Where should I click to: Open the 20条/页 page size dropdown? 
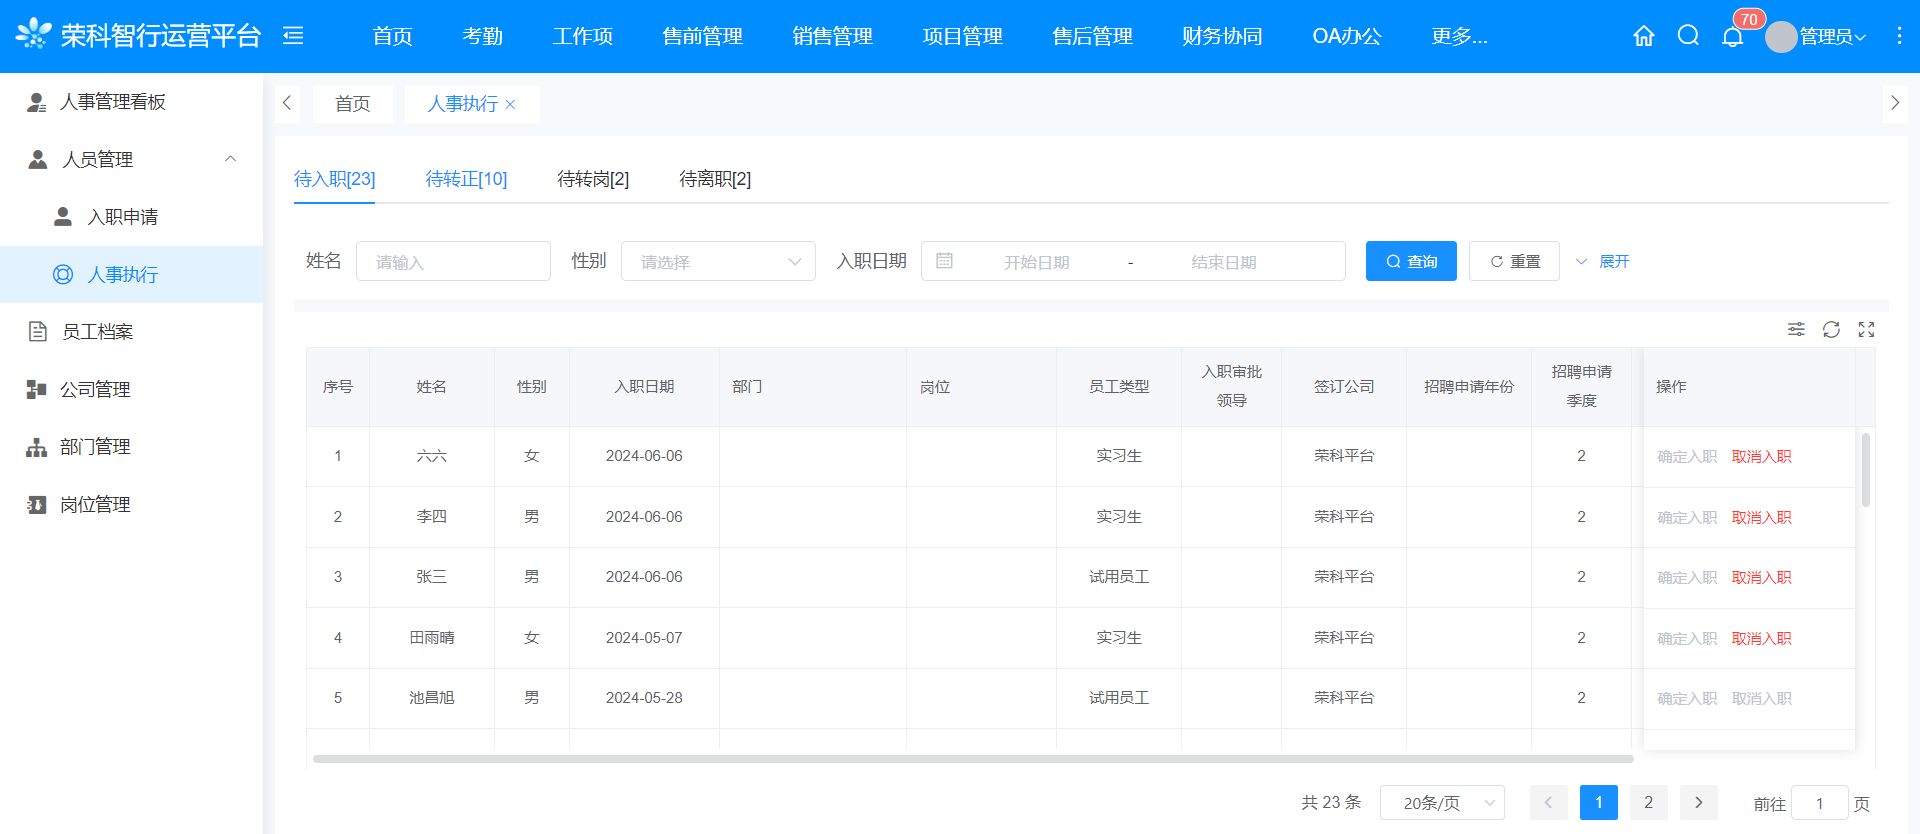(1441, 803)
